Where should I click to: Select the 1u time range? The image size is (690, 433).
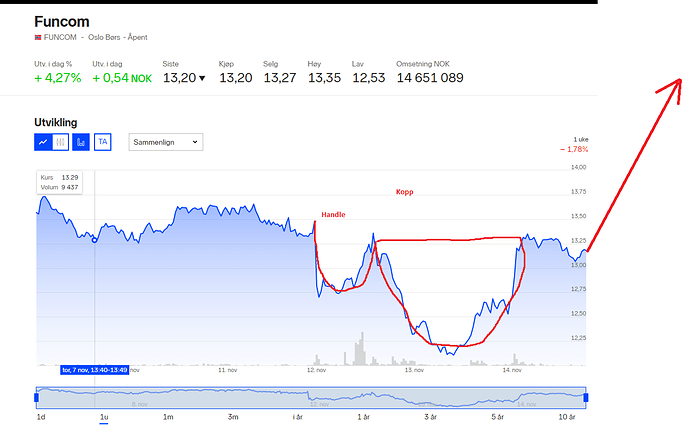tap(104, 417)
